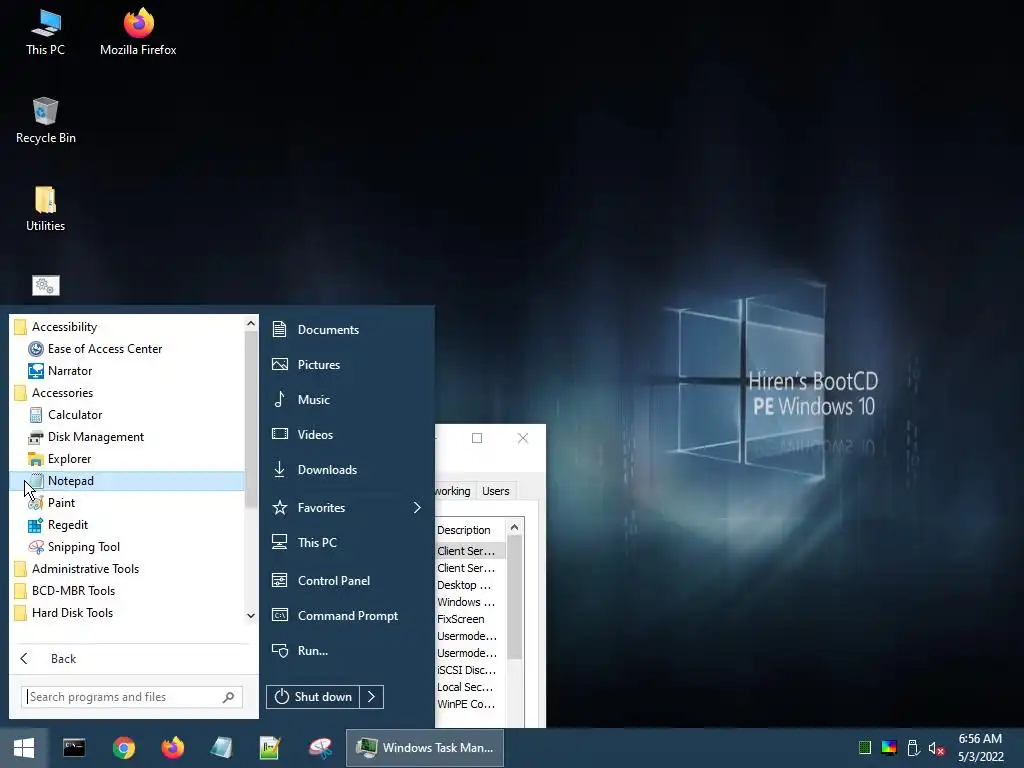Open Documents from the start menu
1024x768 pixels.
click(315, 330)
